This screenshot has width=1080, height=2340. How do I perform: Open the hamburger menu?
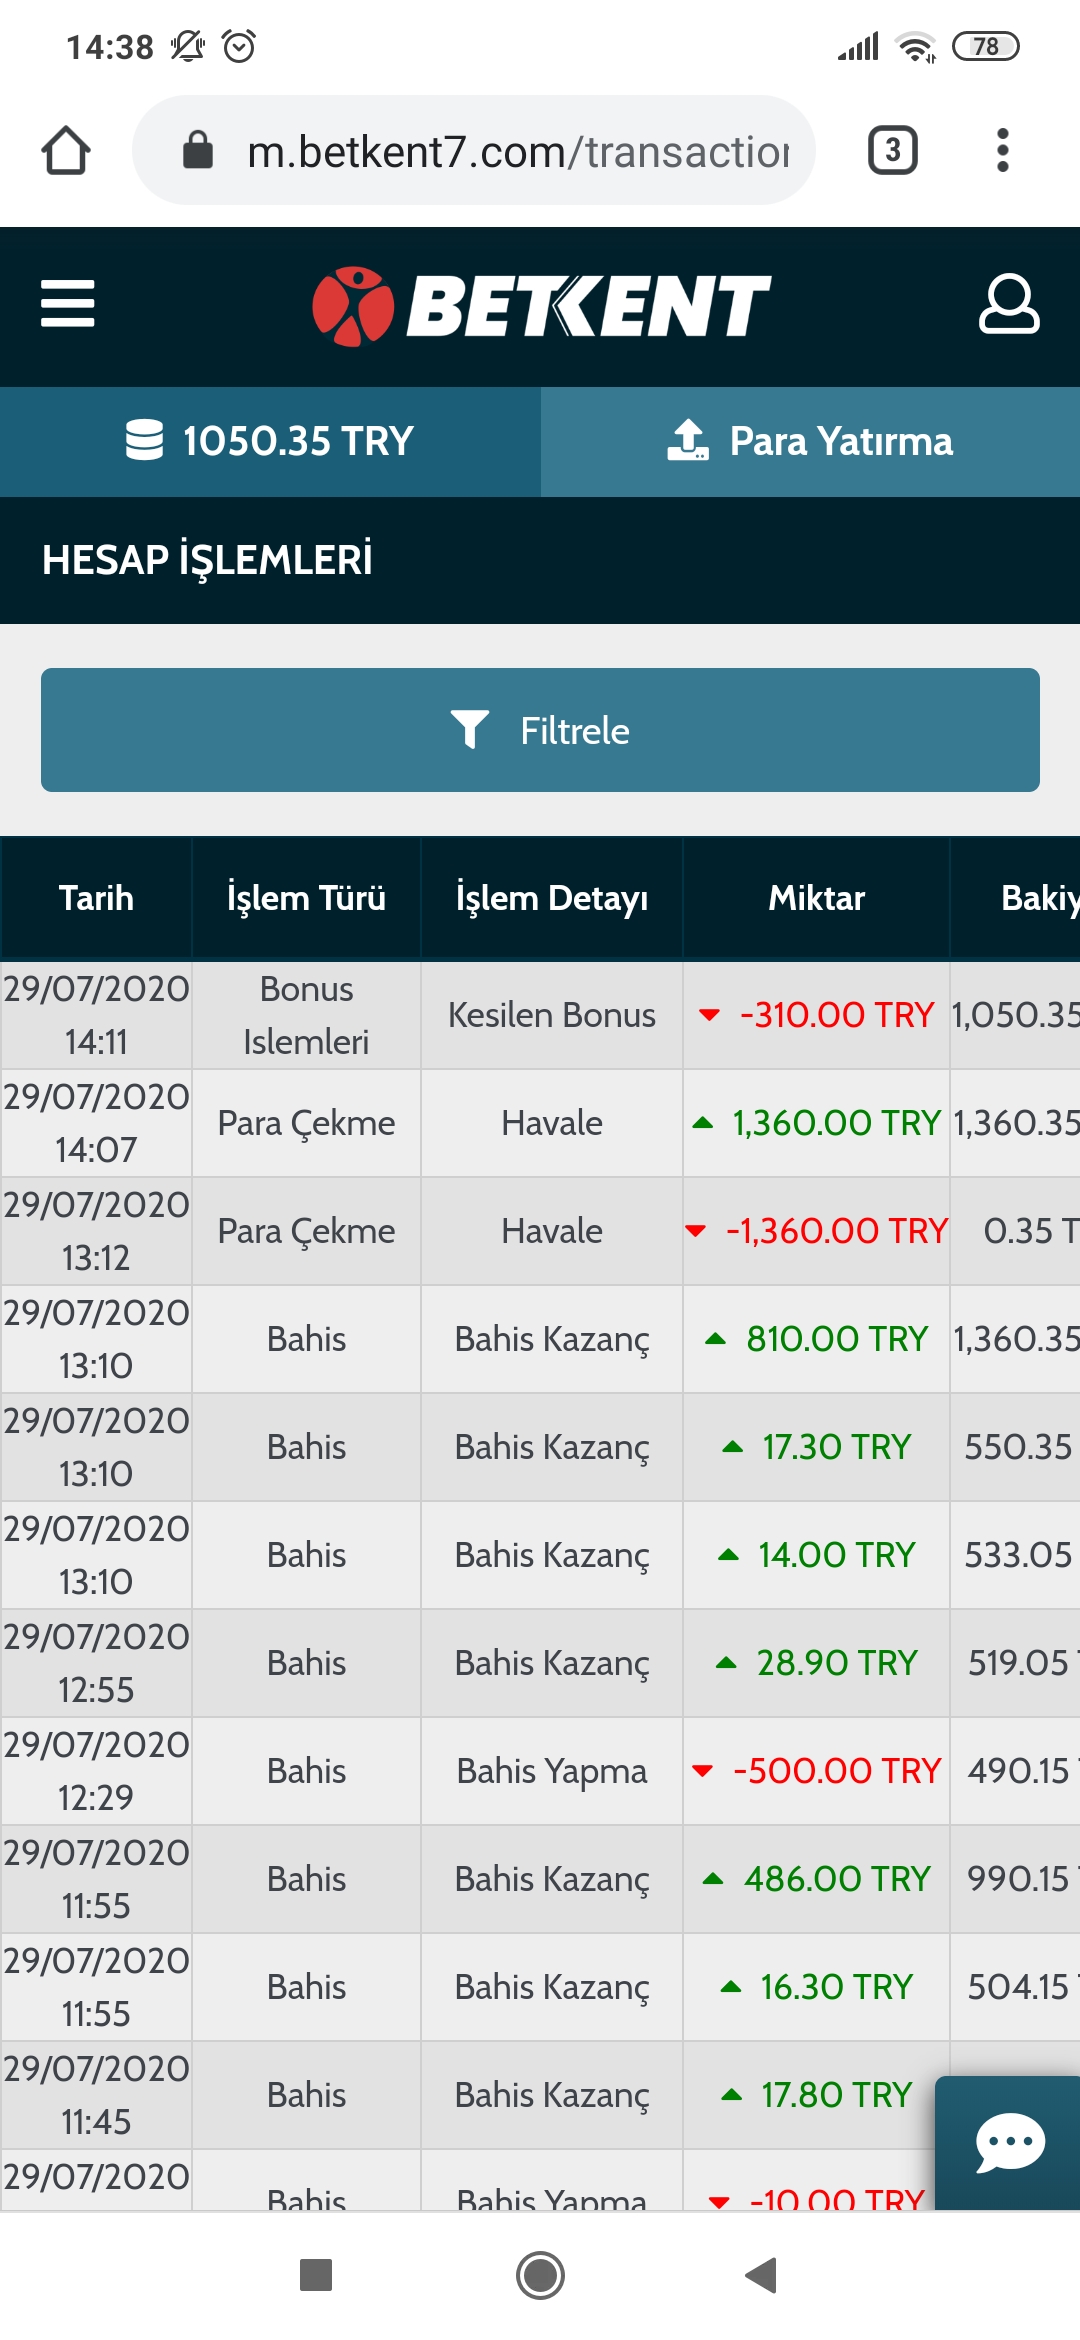(x=67, y=304)
